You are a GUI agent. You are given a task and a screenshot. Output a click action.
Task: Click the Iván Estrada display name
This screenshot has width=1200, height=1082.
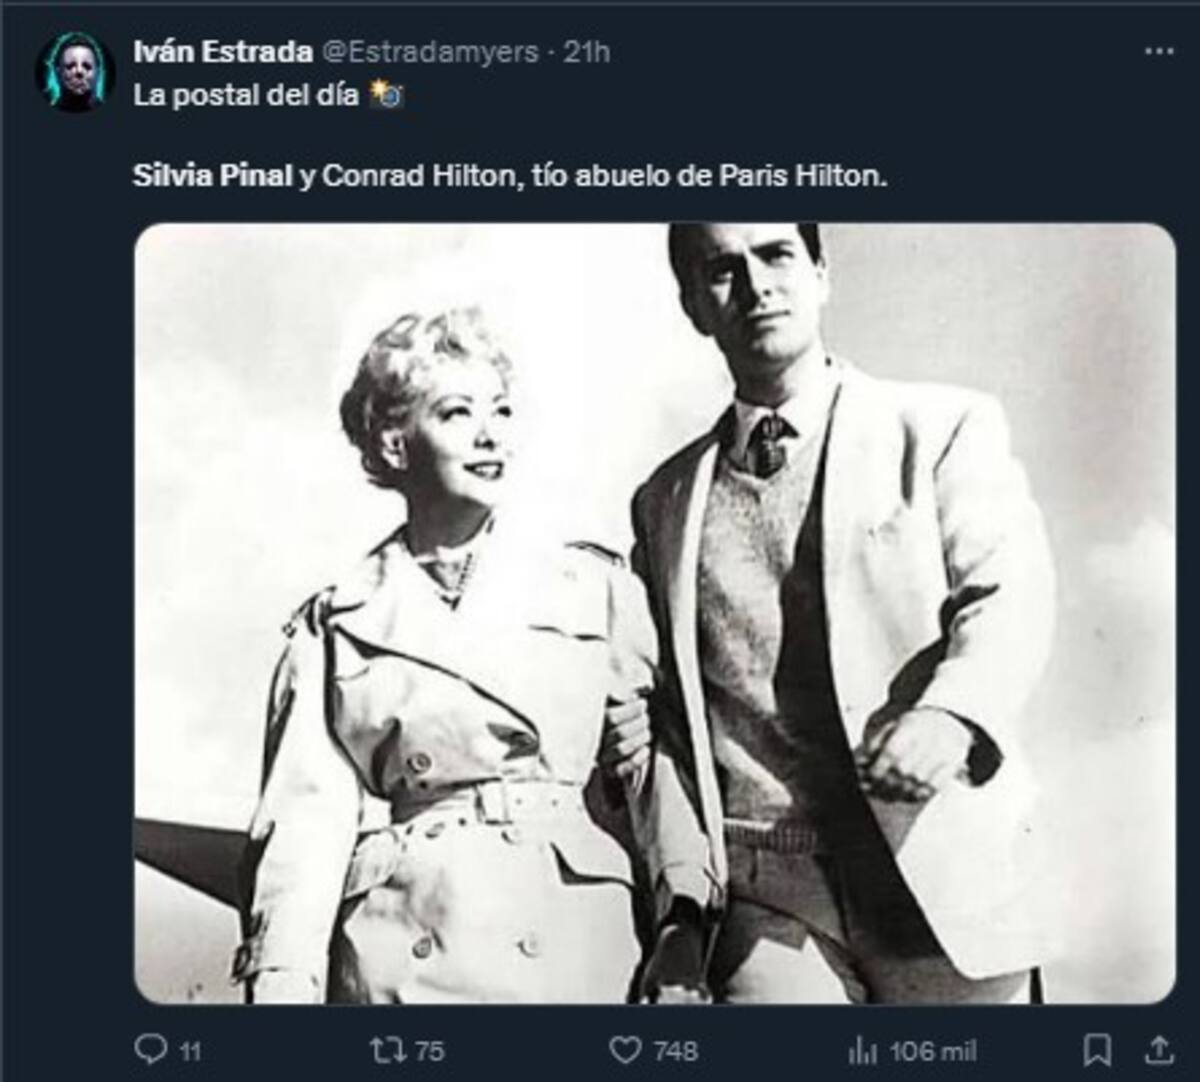[222, 52]
